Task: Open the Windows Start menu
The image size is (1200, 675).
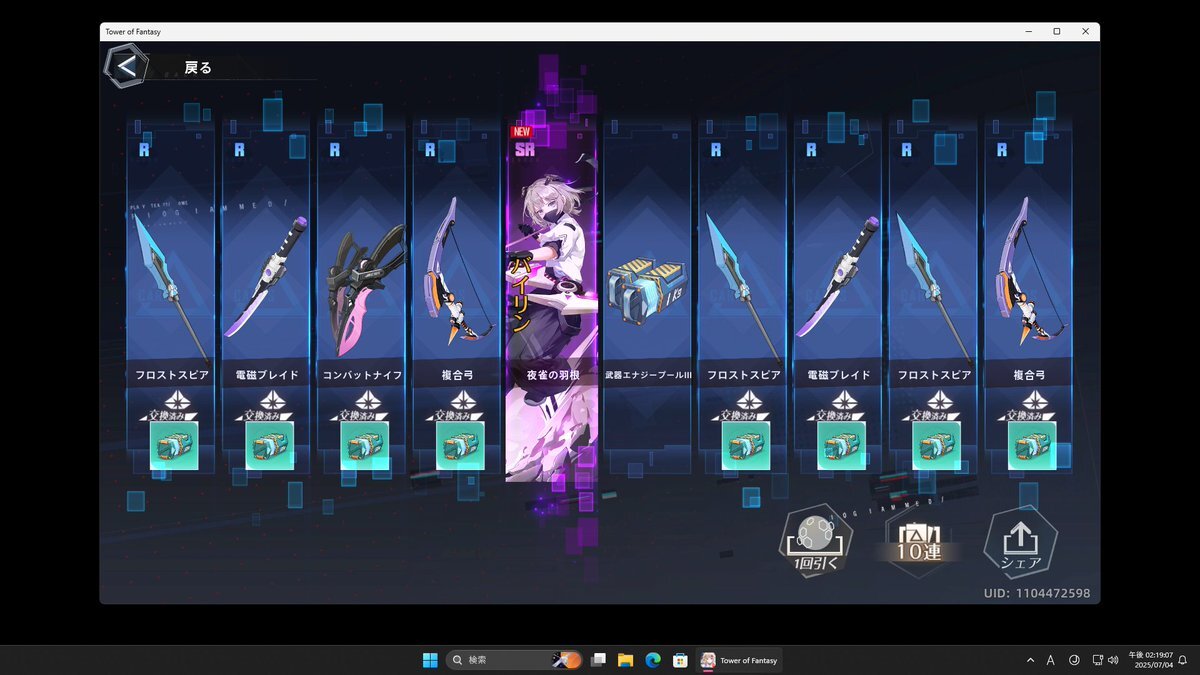Action: click(430, 660)
